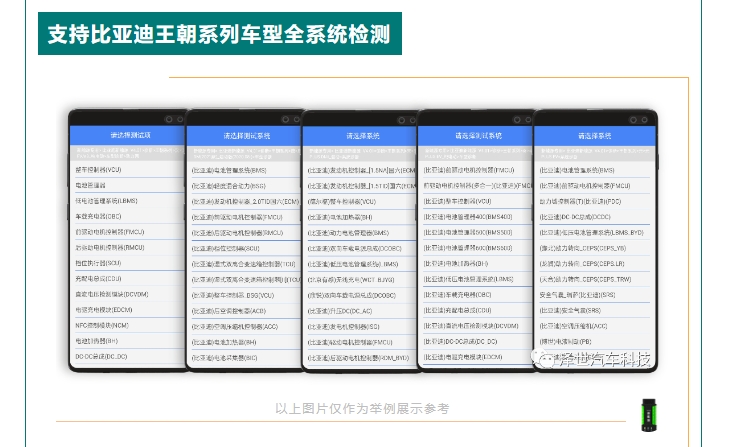Select the 1.5NA 国六 engine controller entry
Viewport: 748px width, 447px height.
tap(360, 170)
